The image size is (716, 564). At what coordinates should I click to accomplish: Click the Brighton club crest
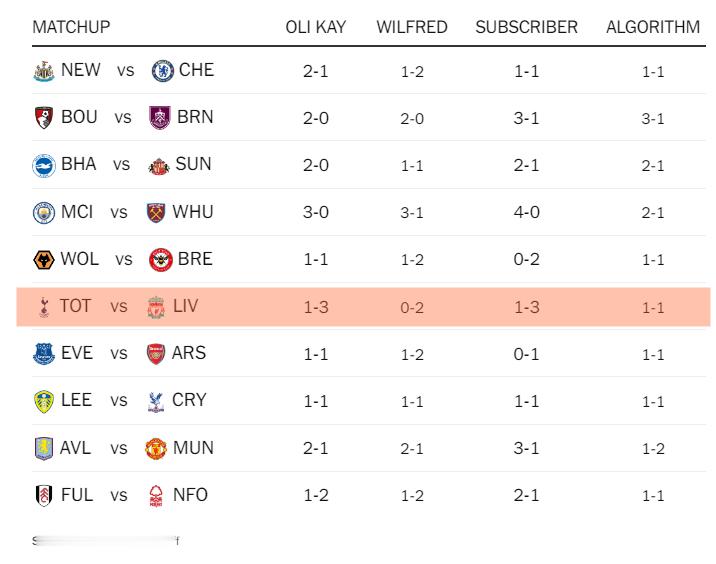point(43,165)
